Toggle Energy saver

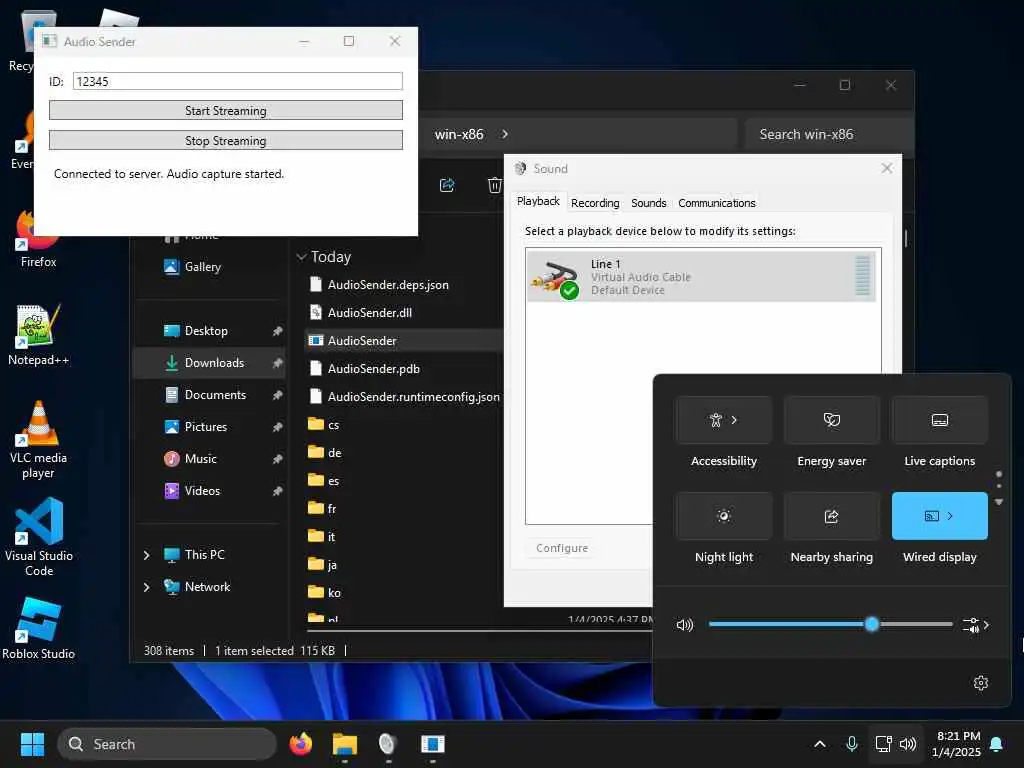(x=831, y=420)
